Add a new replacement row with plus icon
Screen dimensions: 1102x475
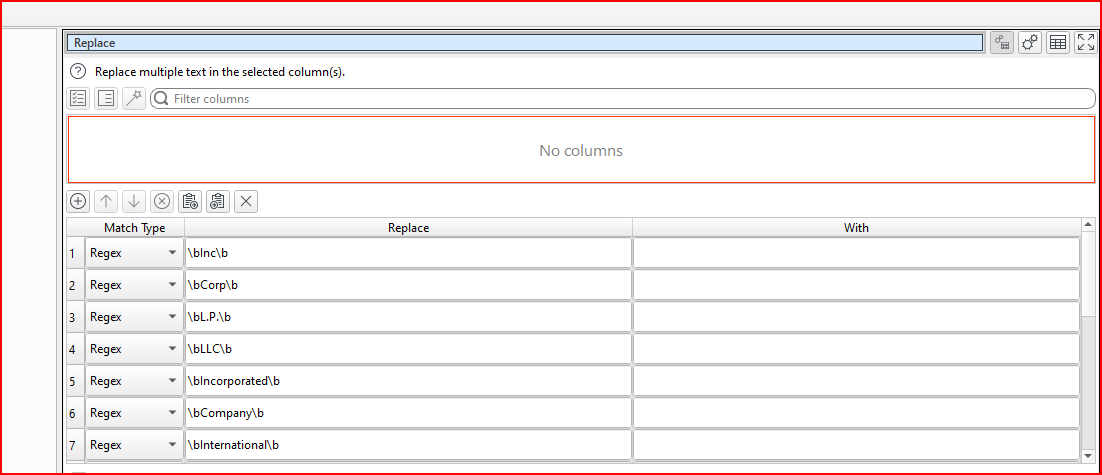click(x=78, y=201)
